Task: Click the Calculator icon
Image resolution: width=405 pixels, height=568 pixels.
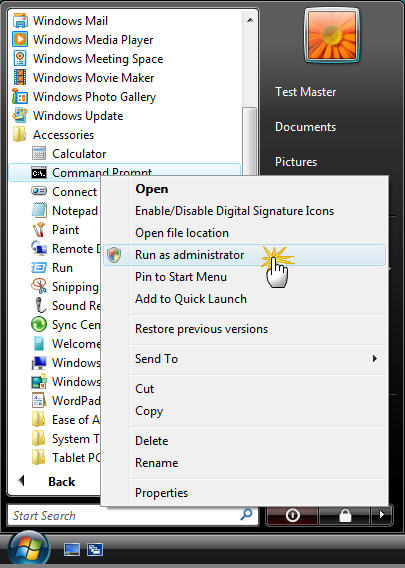Action: pyautogui.click(x=39, y=153)
